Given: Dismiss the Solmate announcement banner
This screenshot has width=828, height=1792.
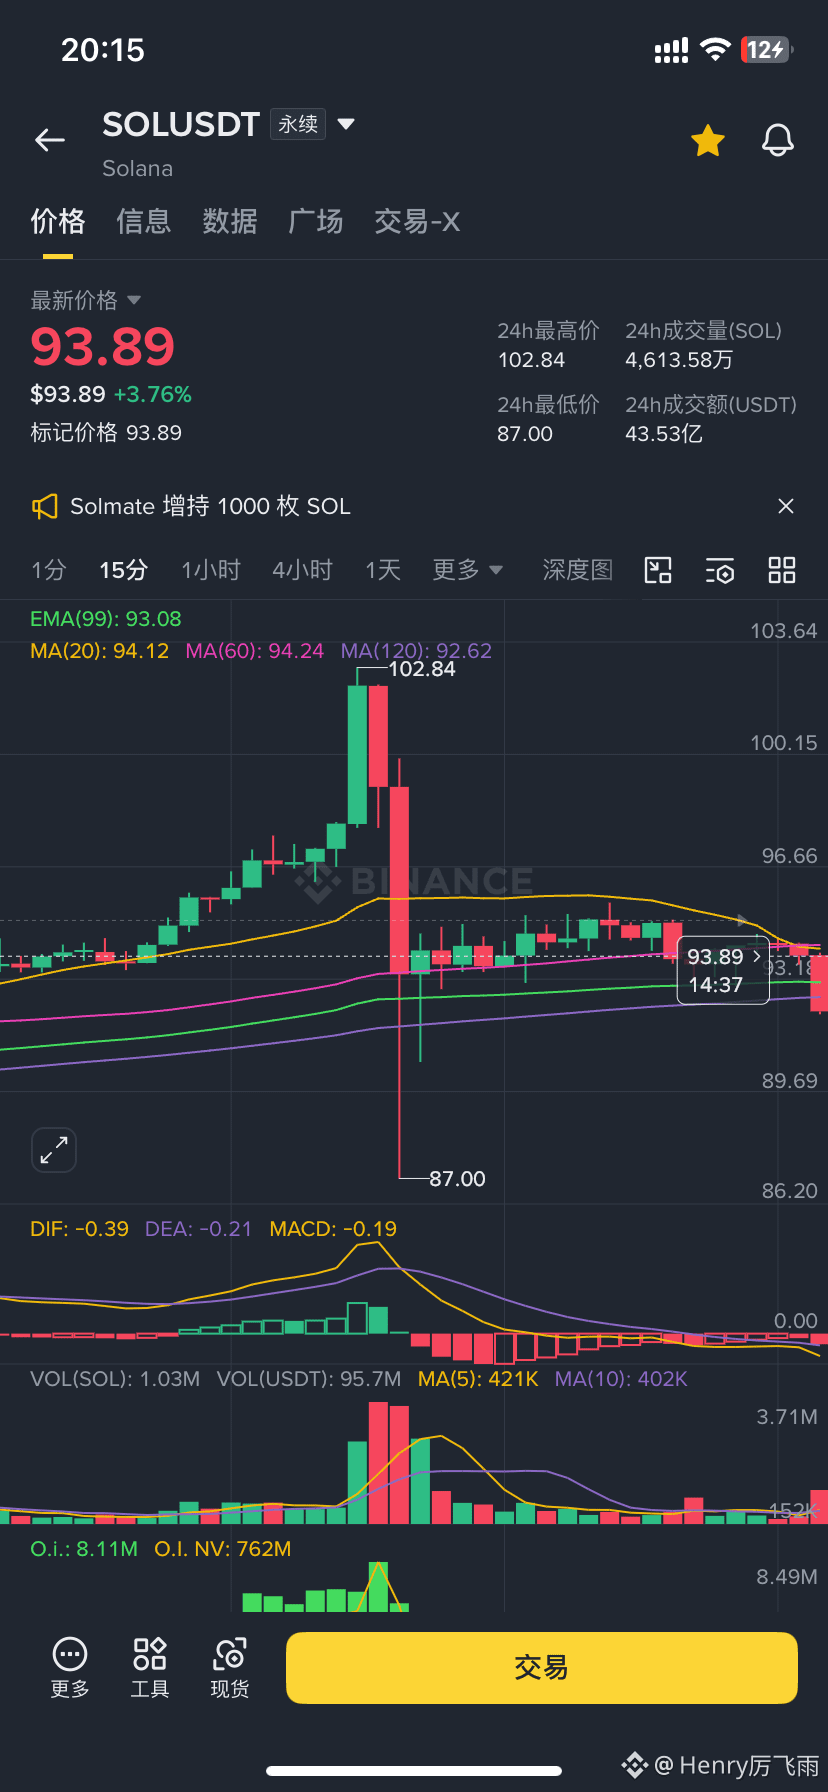Looking at the screenshot, I should coord(786,506).
